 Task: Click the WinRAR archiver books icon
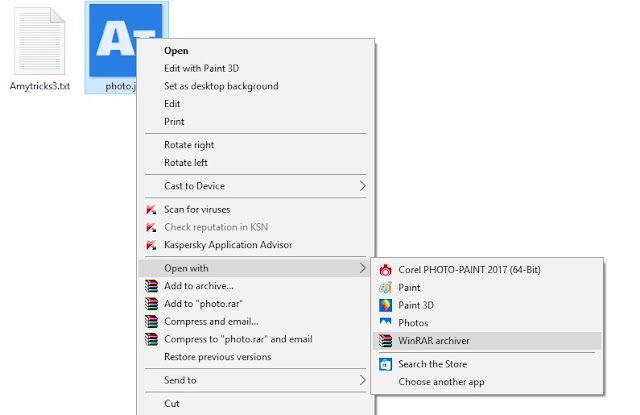[x=385, y=341]
